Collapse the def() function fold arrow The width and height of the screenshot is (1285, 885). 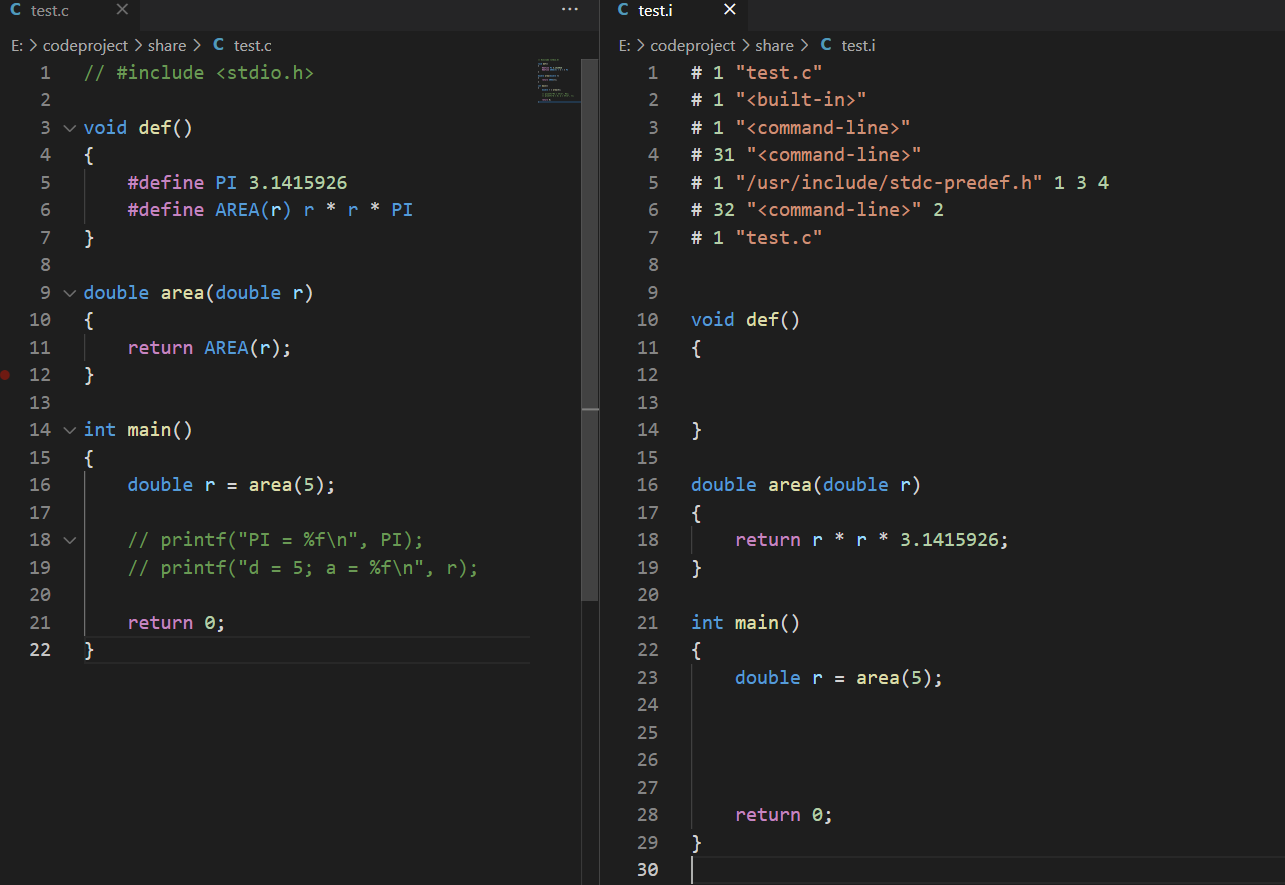click(x=69, y=128)
